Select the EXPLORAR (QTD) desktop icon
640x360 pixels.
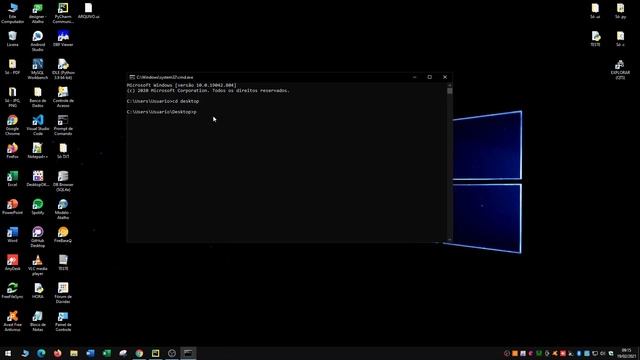[620, 69]
